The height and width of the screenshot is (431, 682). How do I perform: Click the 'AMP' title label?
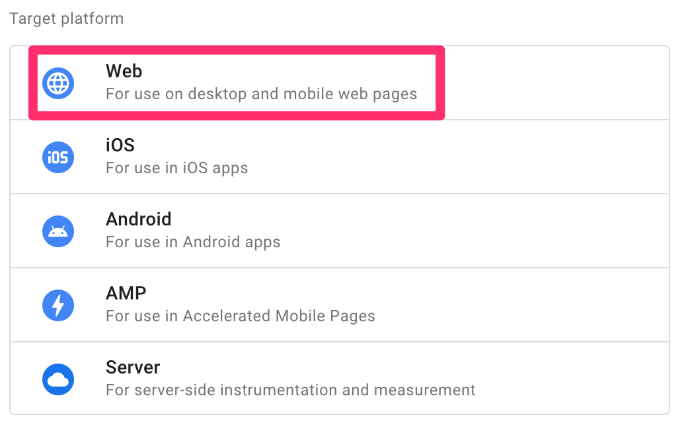[126, 293]
